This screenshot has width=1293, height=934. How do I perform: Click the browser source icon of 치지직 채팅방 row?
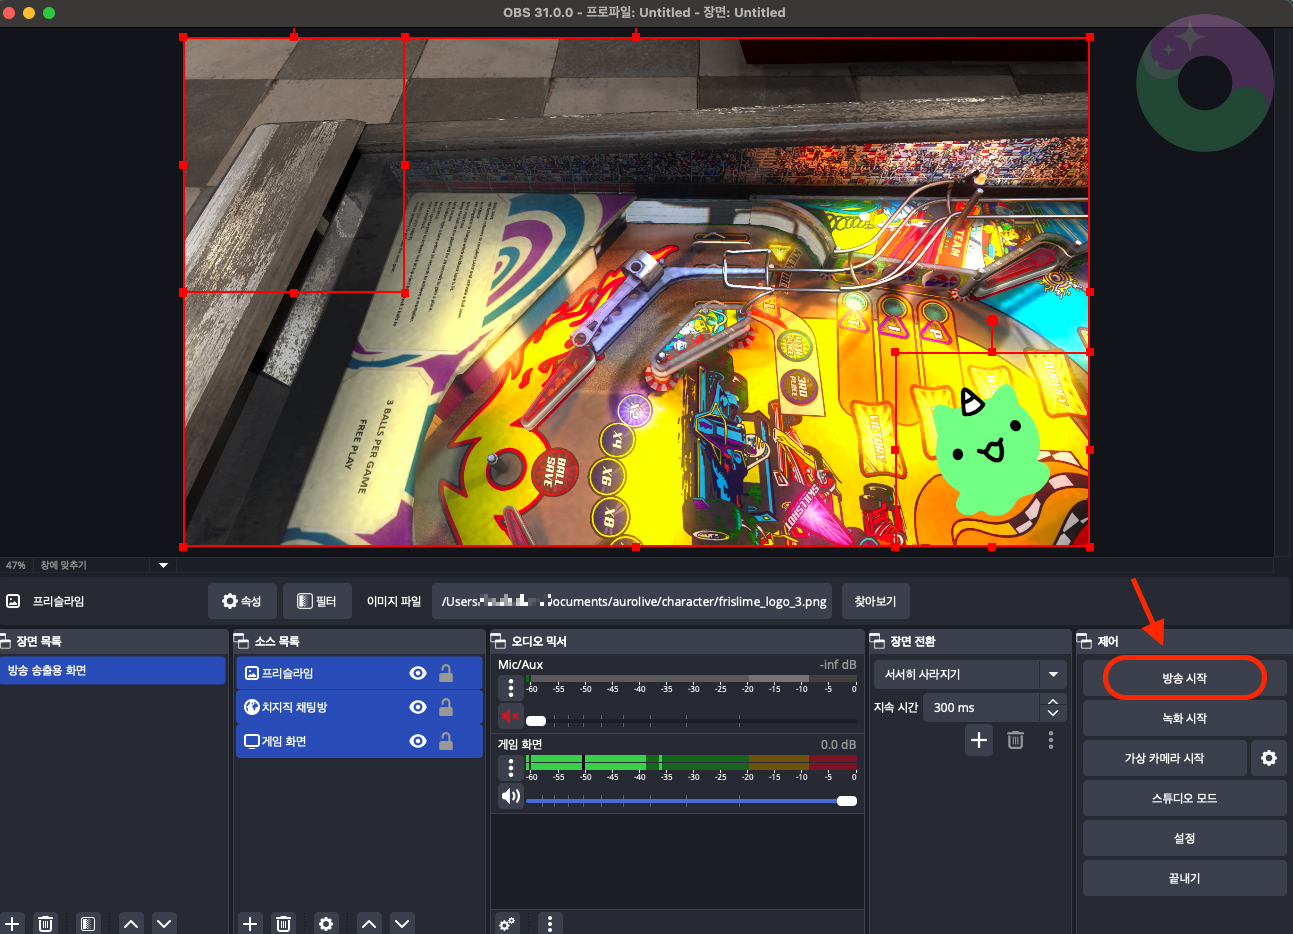(252, 707)
